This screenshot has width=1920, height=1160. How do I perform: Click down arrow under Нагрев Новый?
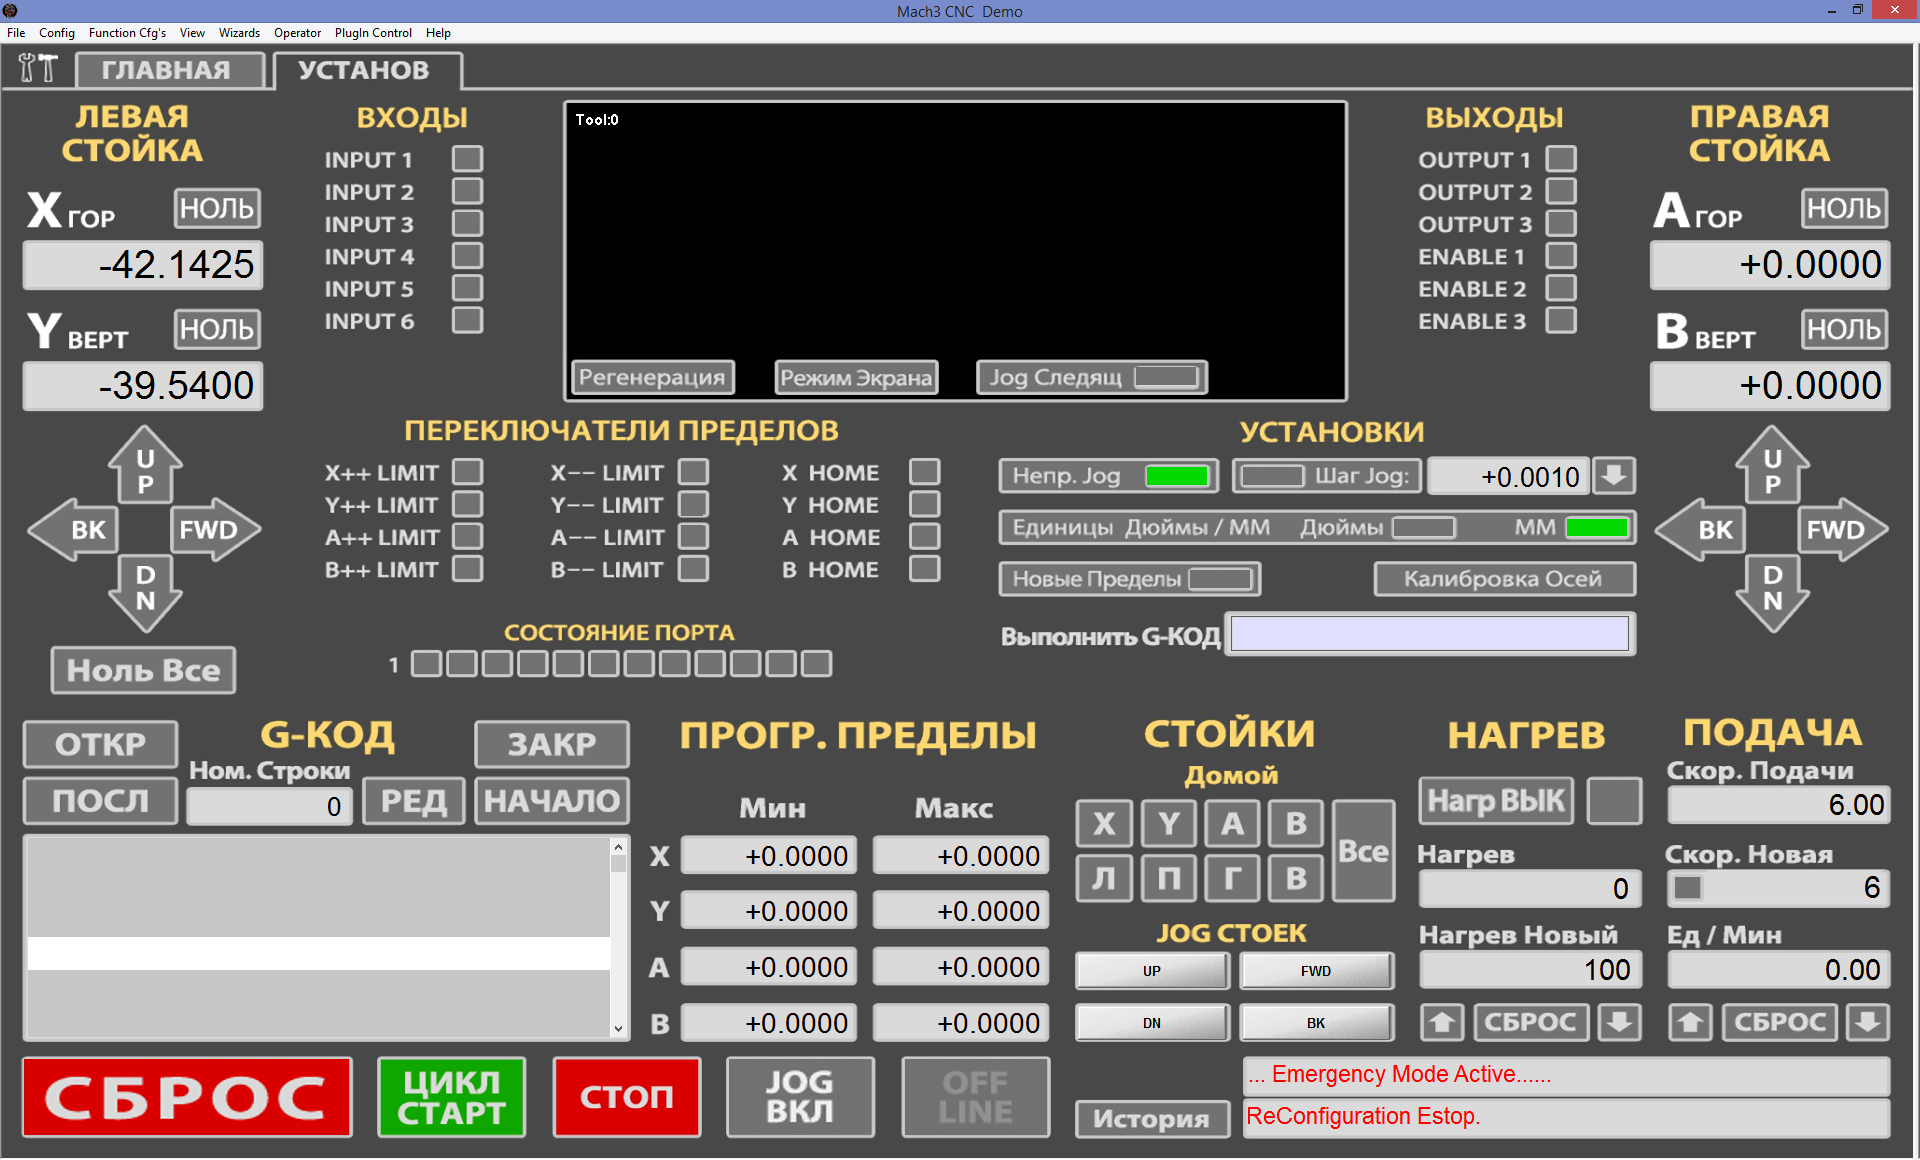(1619, 1022)
